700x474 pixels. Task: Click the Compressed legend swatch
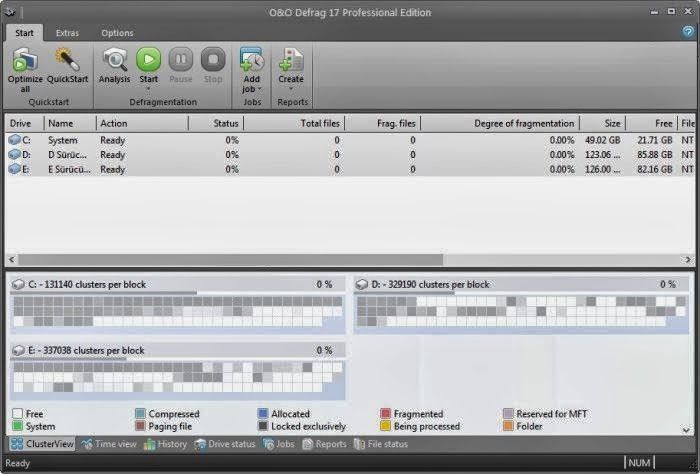click(x=140, y=413)
